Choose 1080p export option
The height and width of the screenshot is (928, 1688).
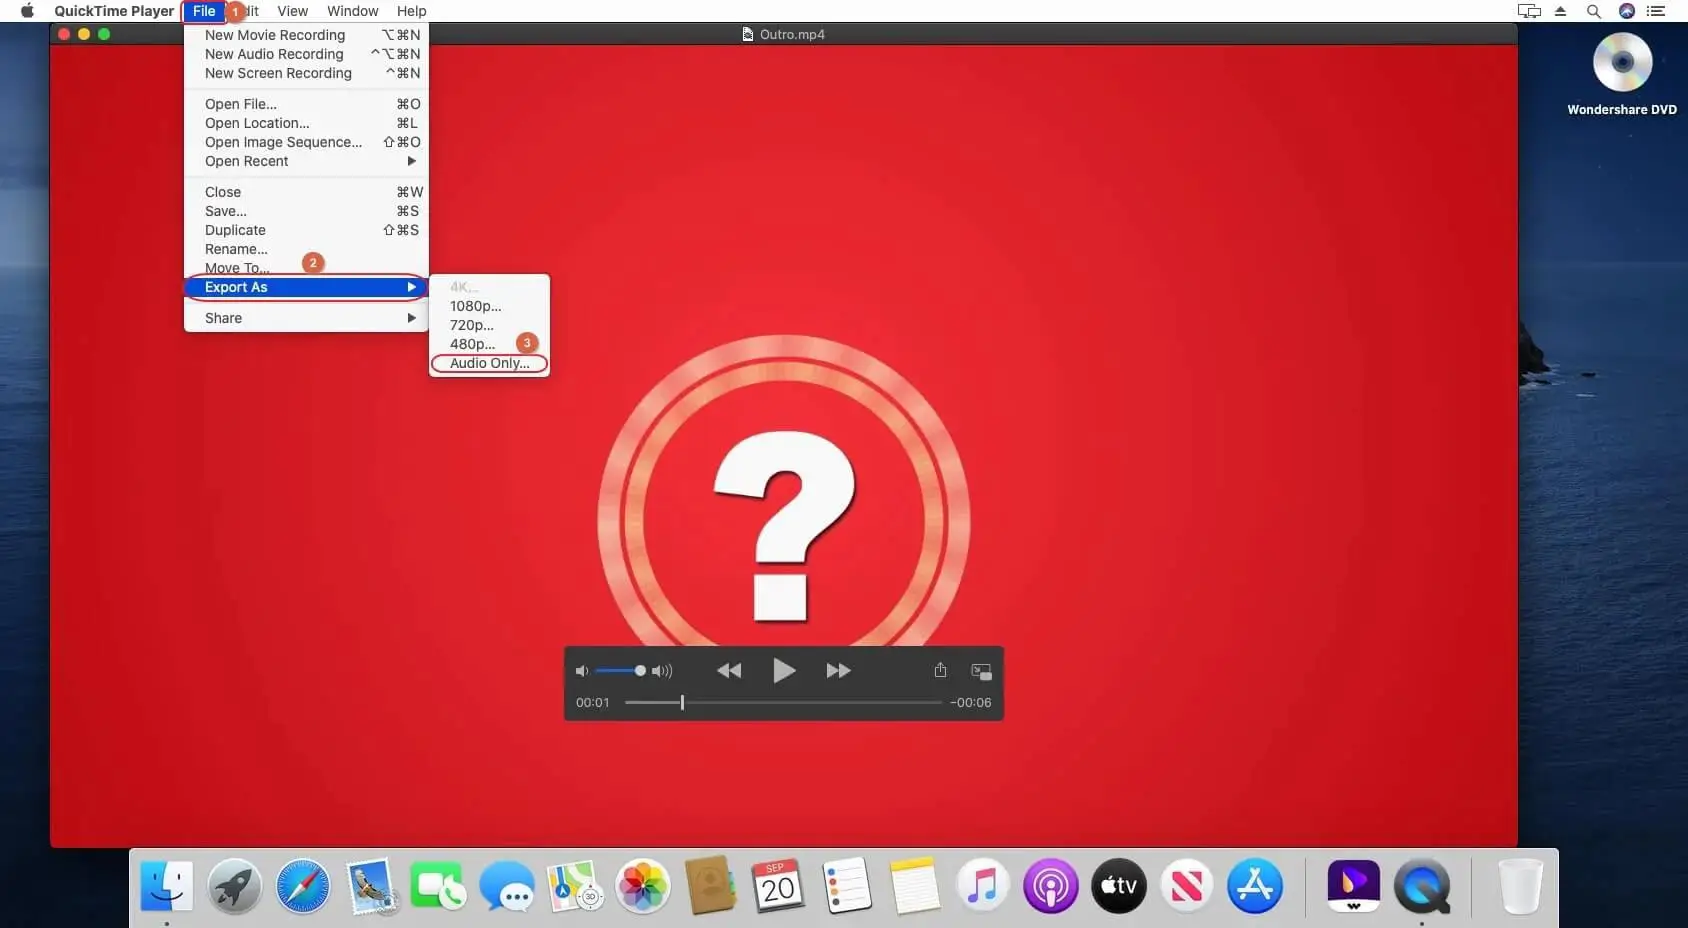coord(489,306)
